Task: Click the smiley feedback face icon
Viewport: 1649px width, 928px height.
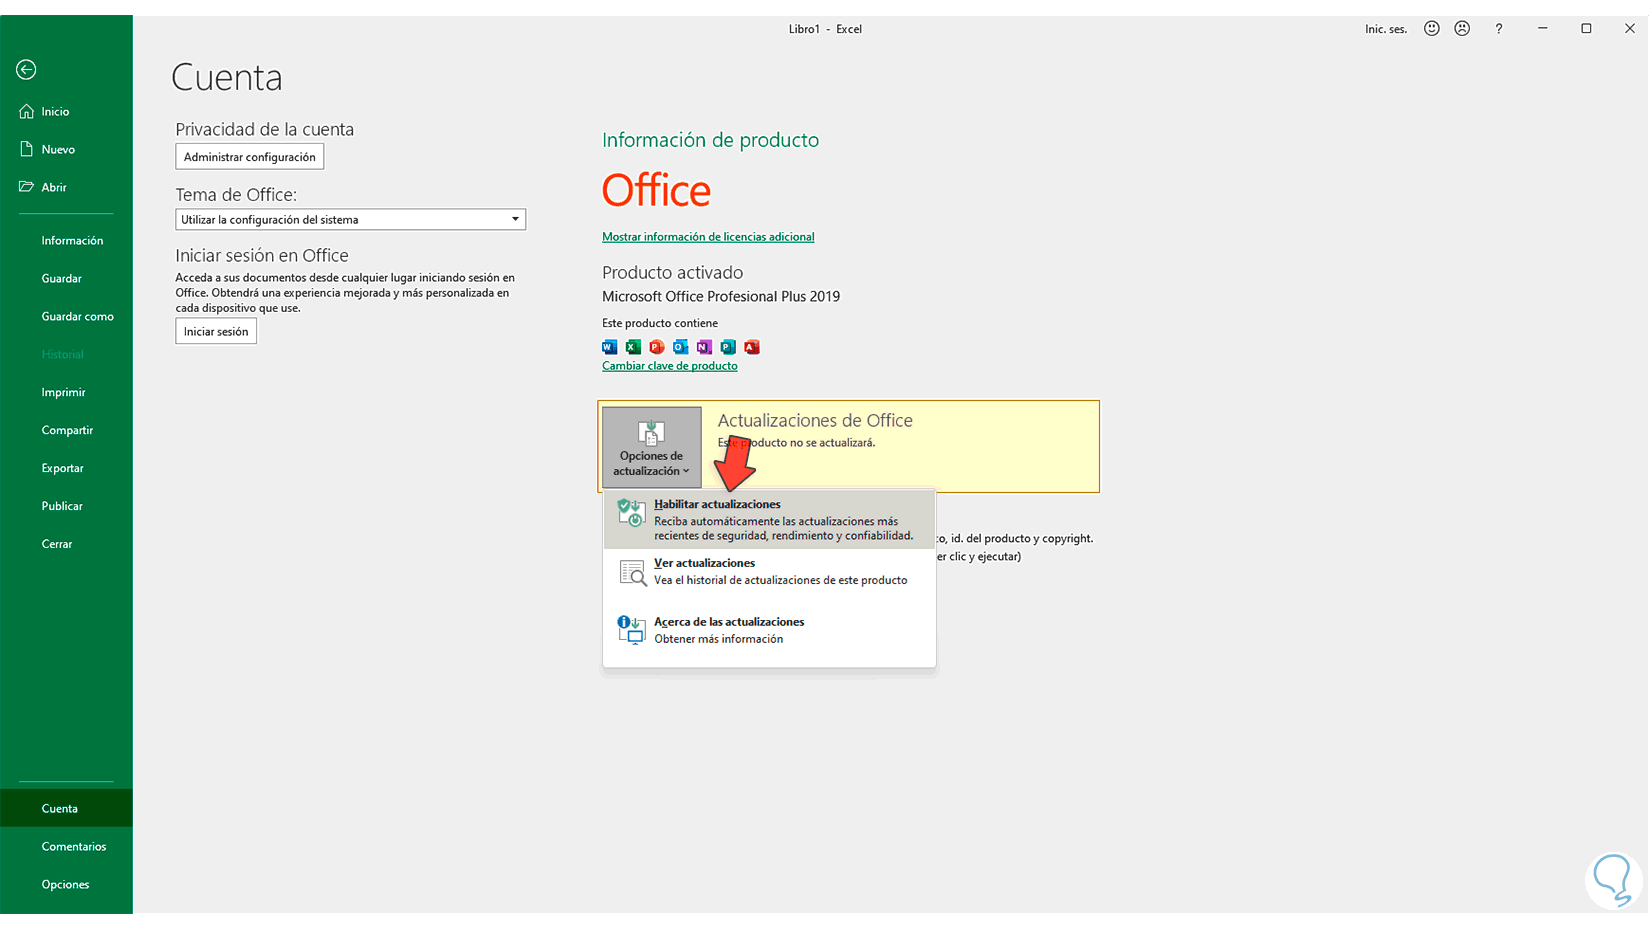Action: [1432, 28]
